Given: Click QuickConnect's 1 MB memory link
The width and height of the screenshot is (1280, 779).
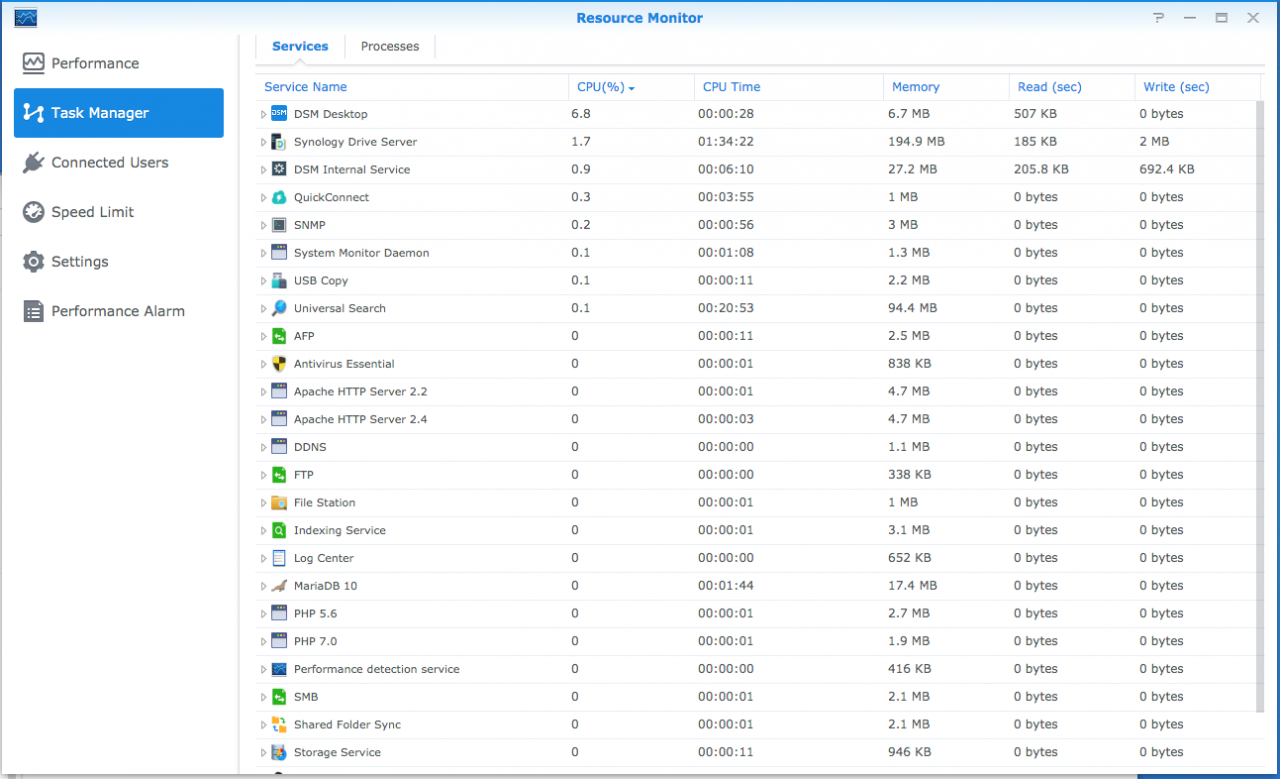Looking at the screenshot, I should coord(902,197).
